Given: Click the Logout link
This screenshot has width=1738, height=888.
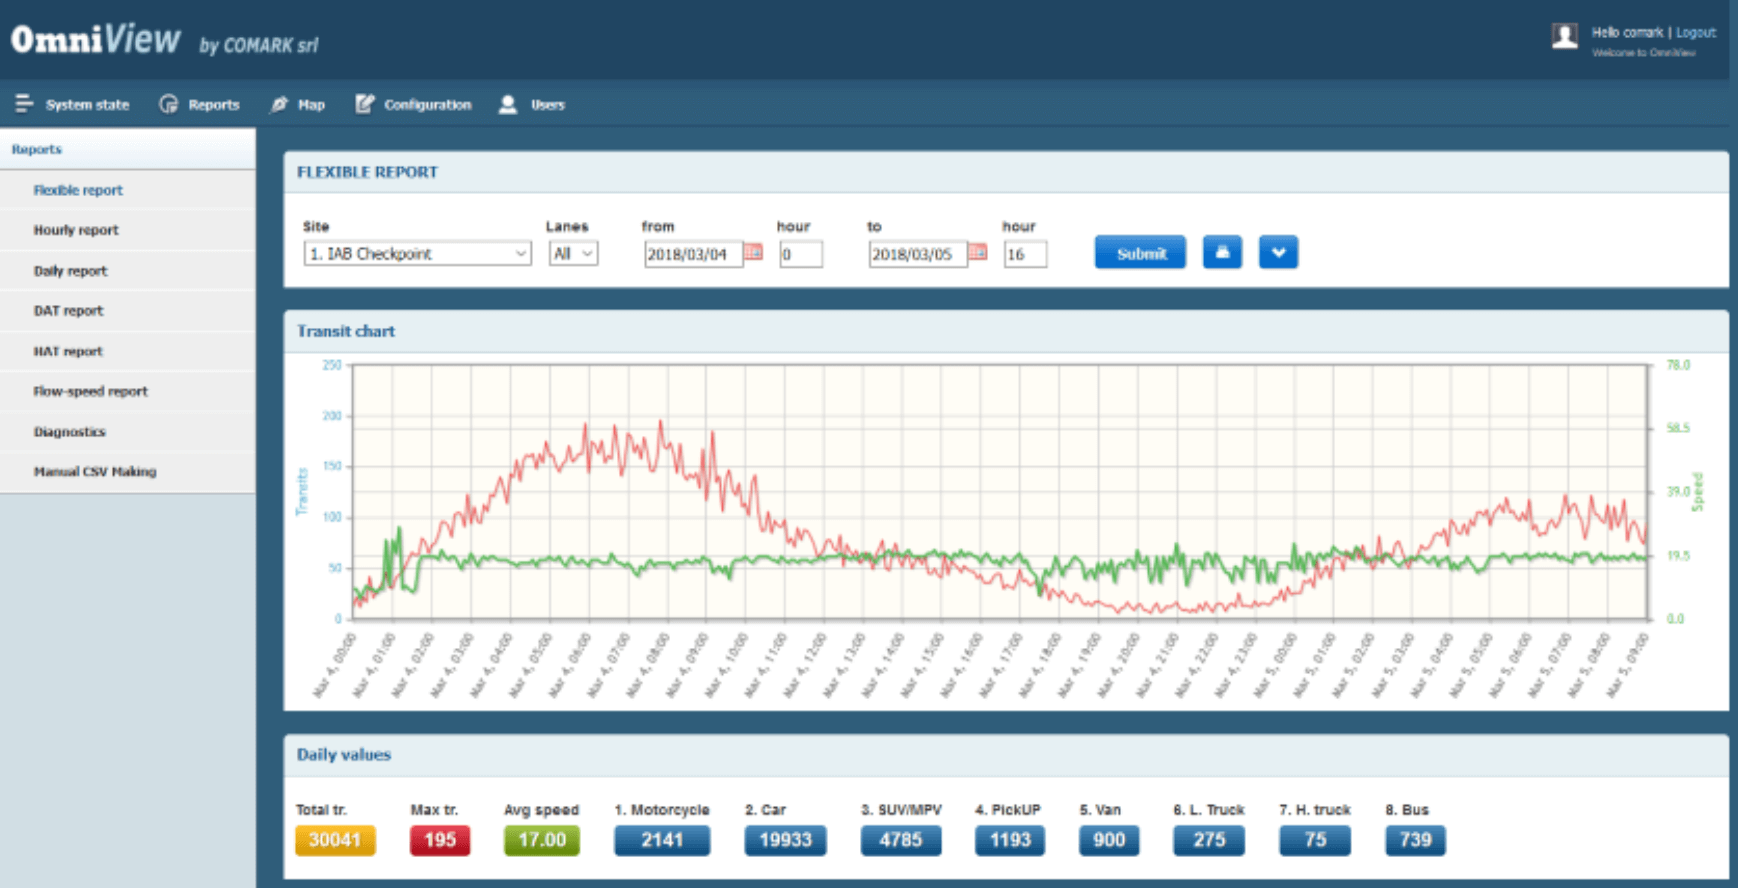Looking at the screenshot, I should (1695, 32).
